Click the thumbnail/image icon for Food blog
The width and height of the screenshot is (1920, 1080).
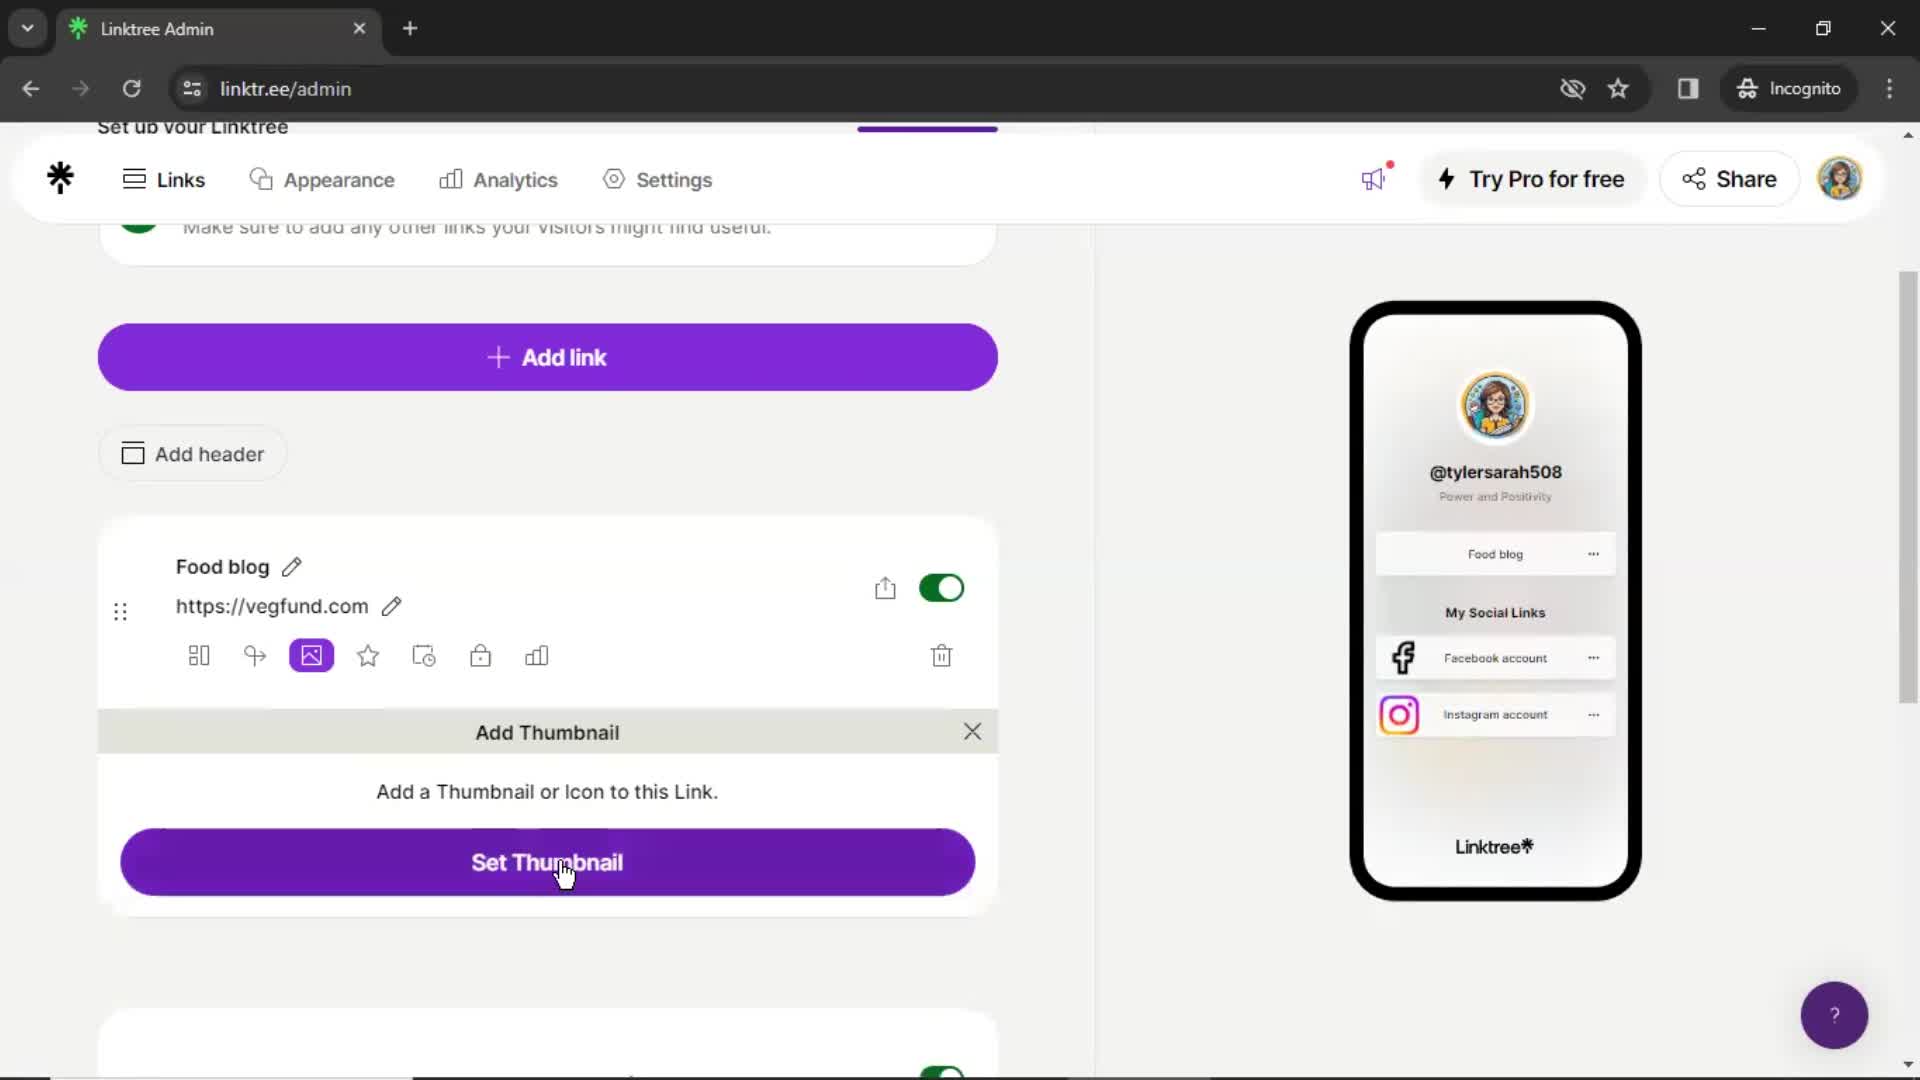[311, 655]
